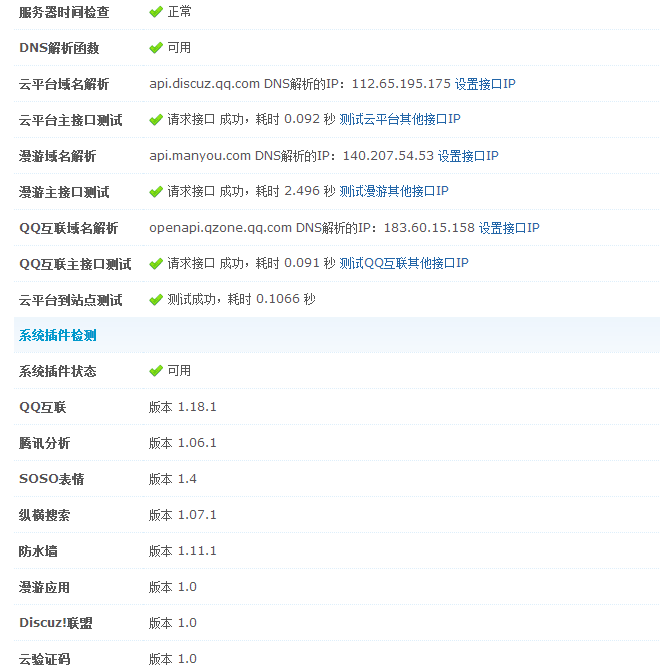The height and width of the screenshot is (667, 660).
Task: Click the 系统插件检测 section header
Action: [58, 336]
